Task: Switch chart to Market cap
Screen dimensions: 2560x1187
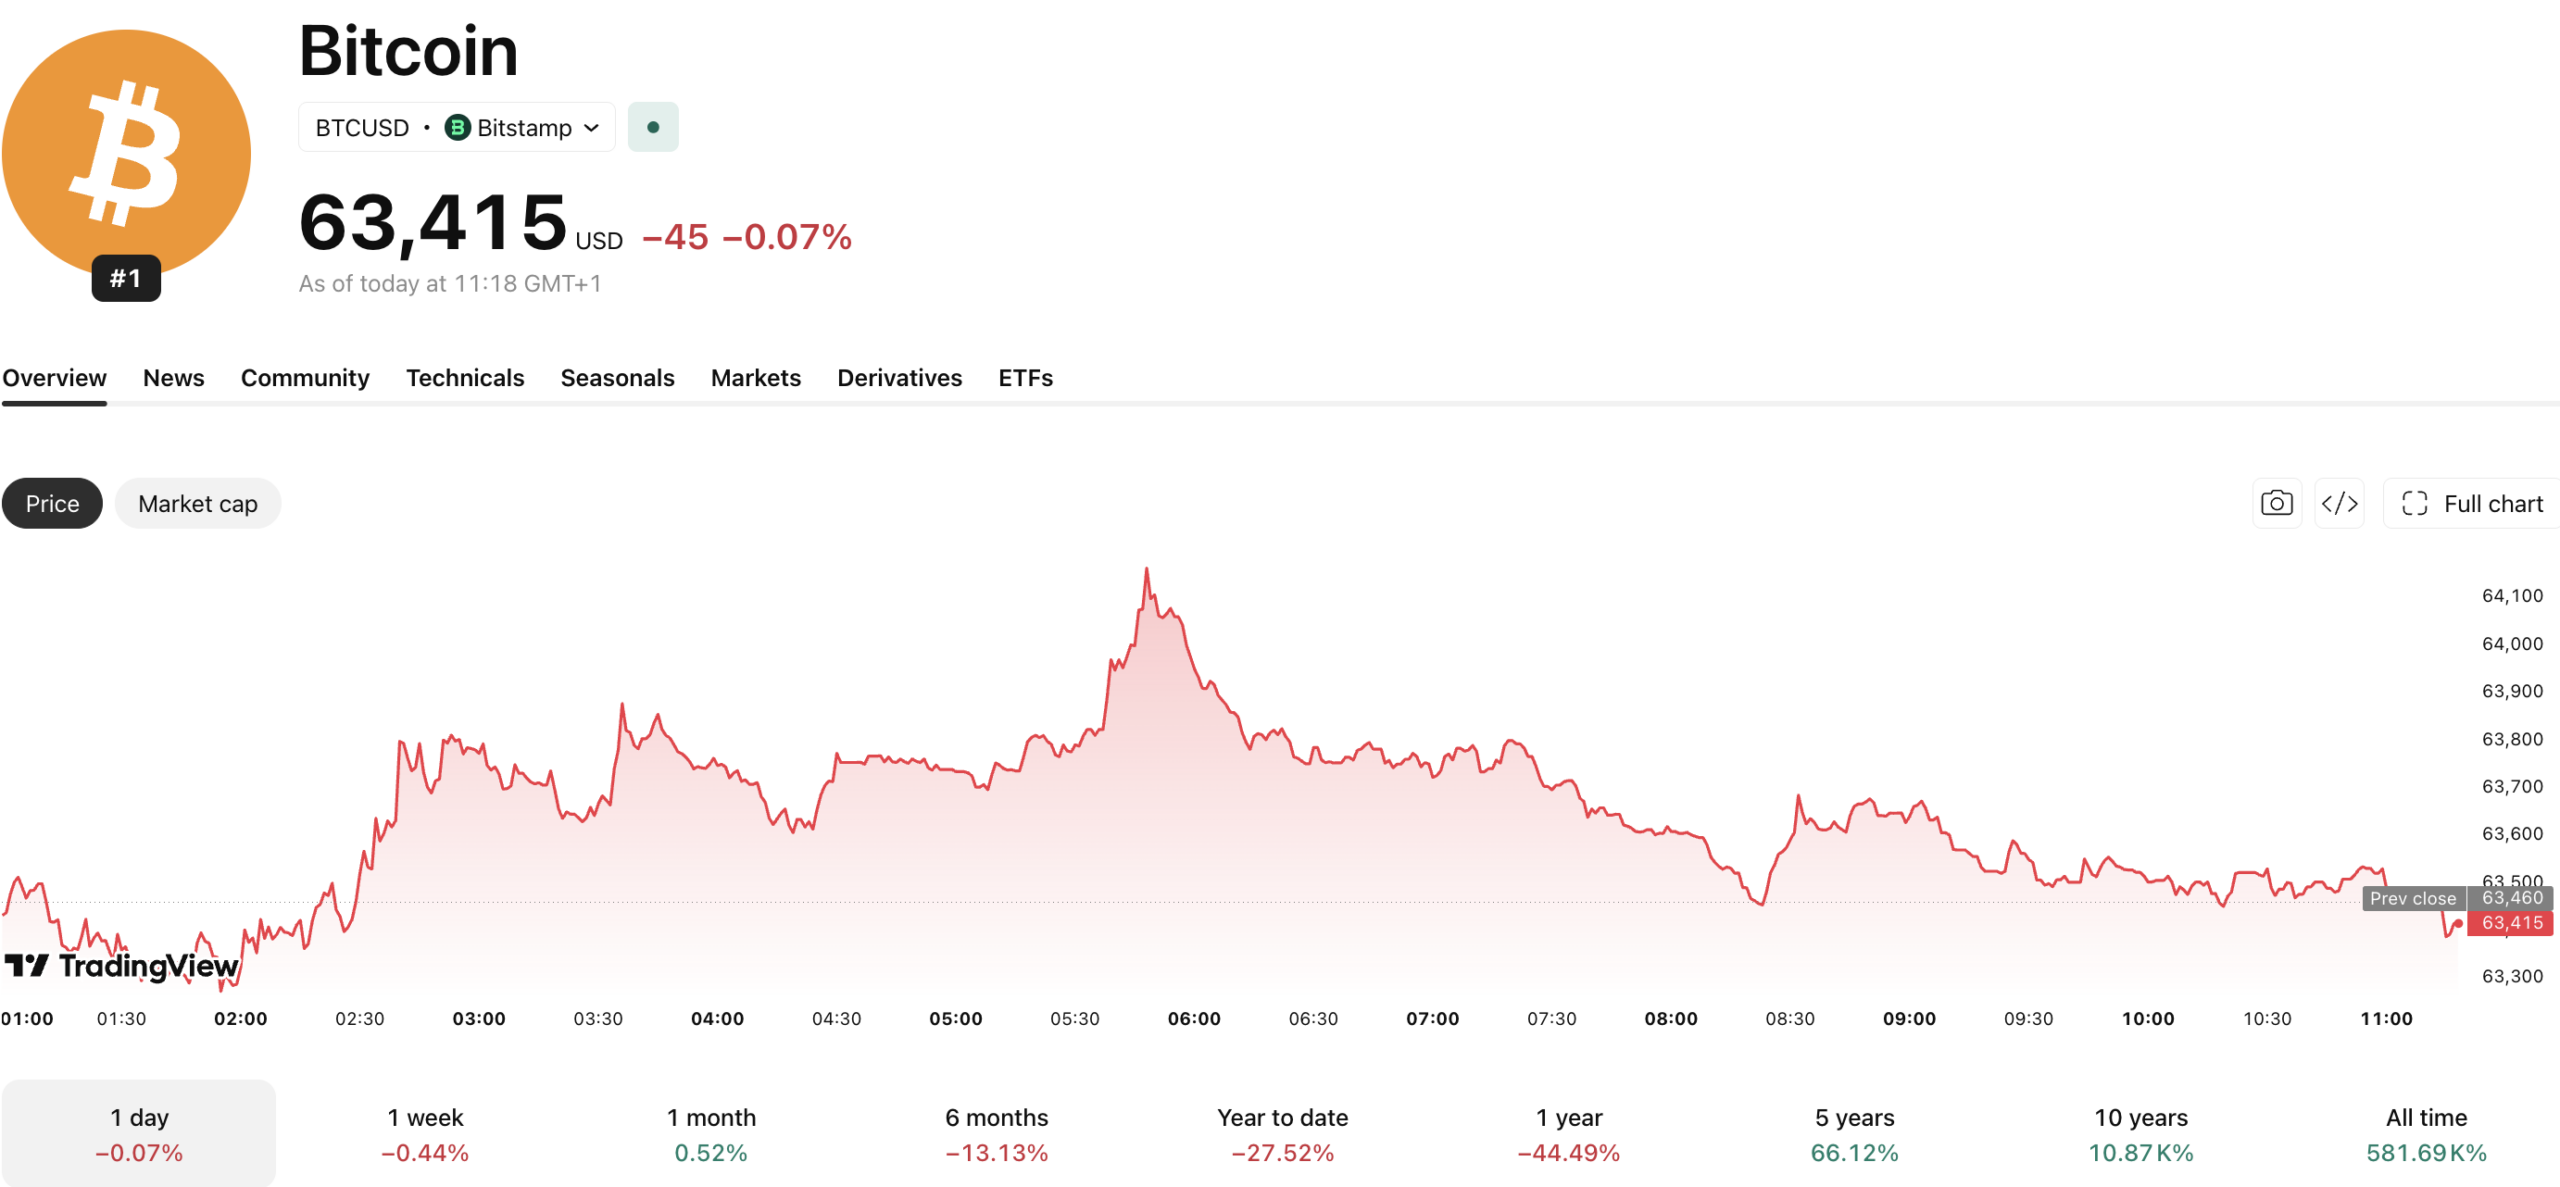Action: point(198,503)
